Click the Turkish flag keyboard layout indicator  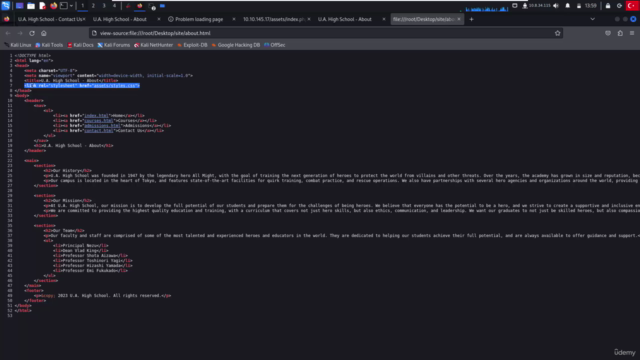coord(631,6)
